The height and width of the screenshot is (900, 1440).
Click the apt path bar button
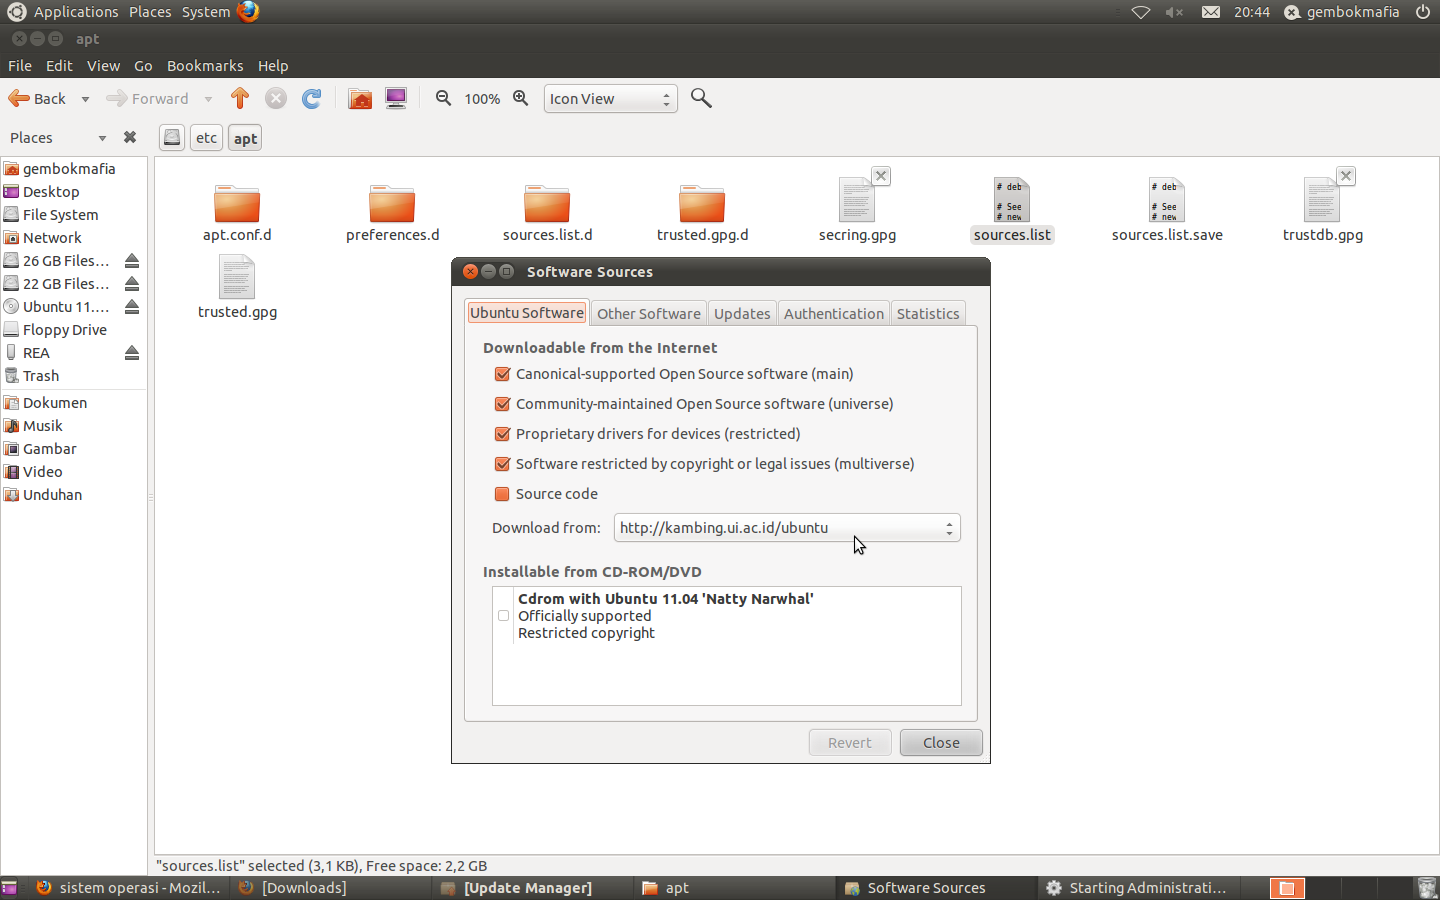click(x=245, y=138)
